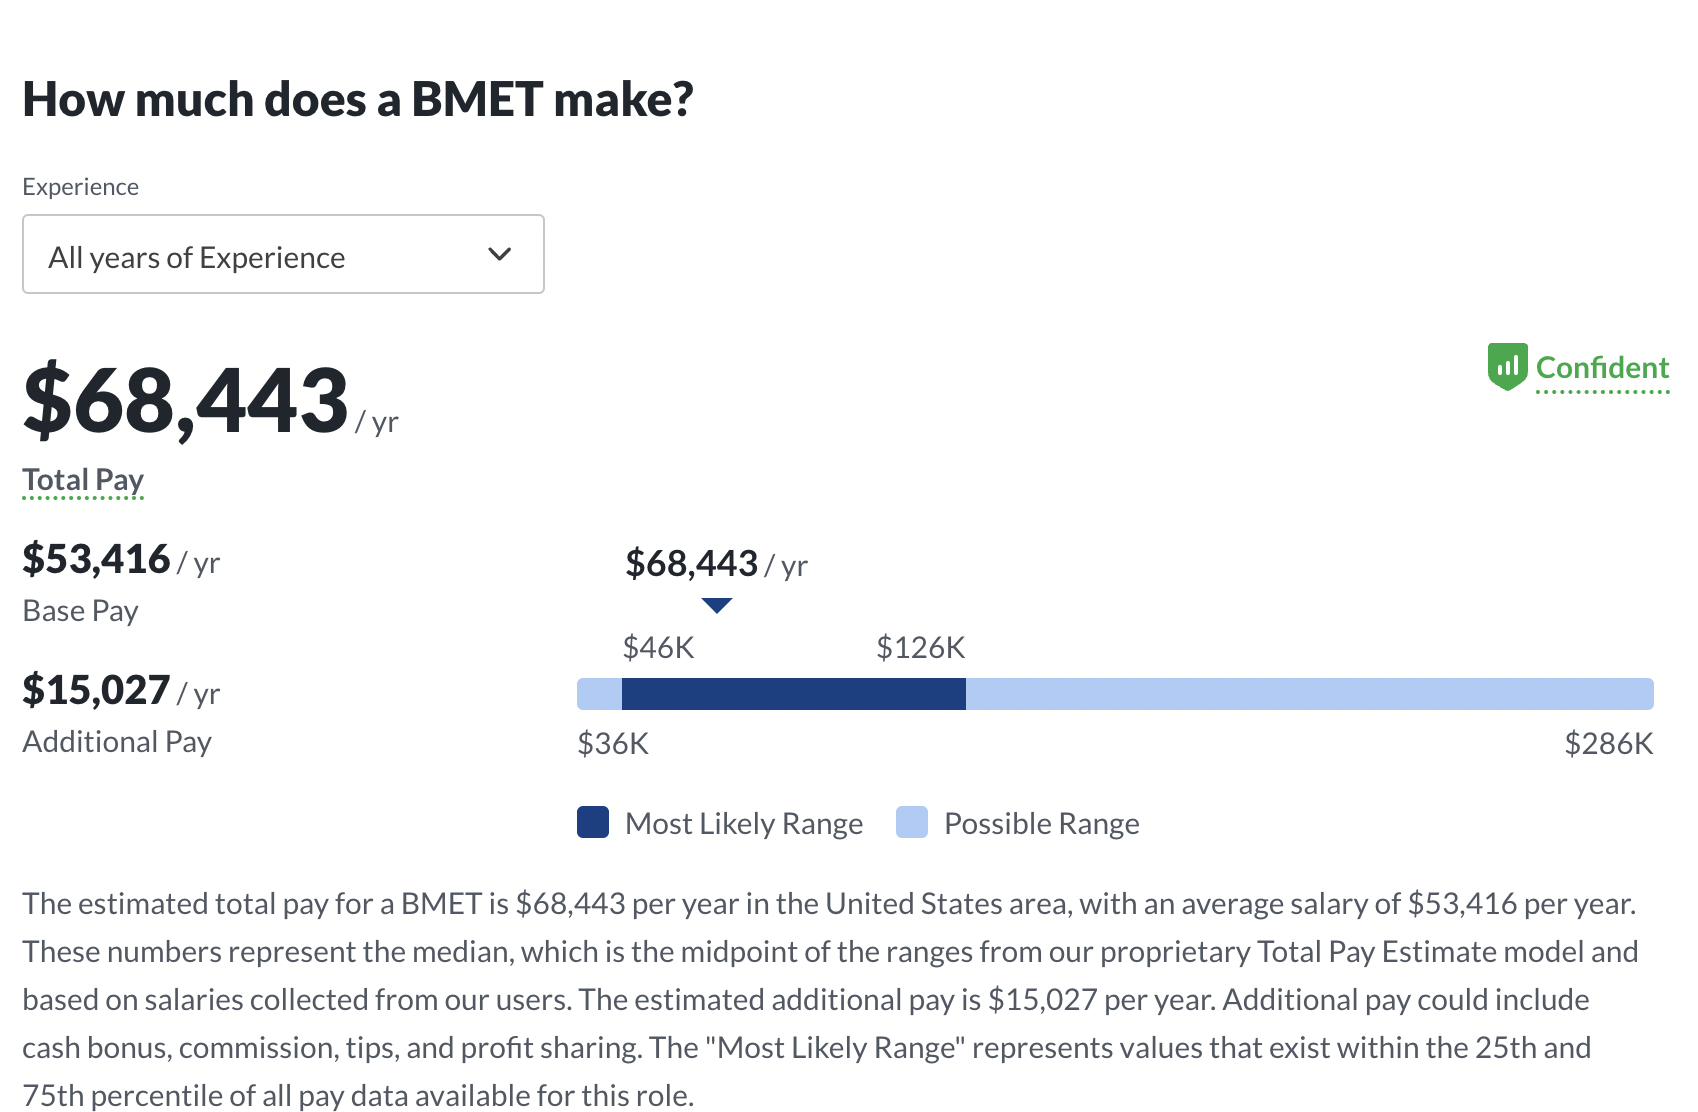Click the chevron on the Experience selector

coord(499,255)
